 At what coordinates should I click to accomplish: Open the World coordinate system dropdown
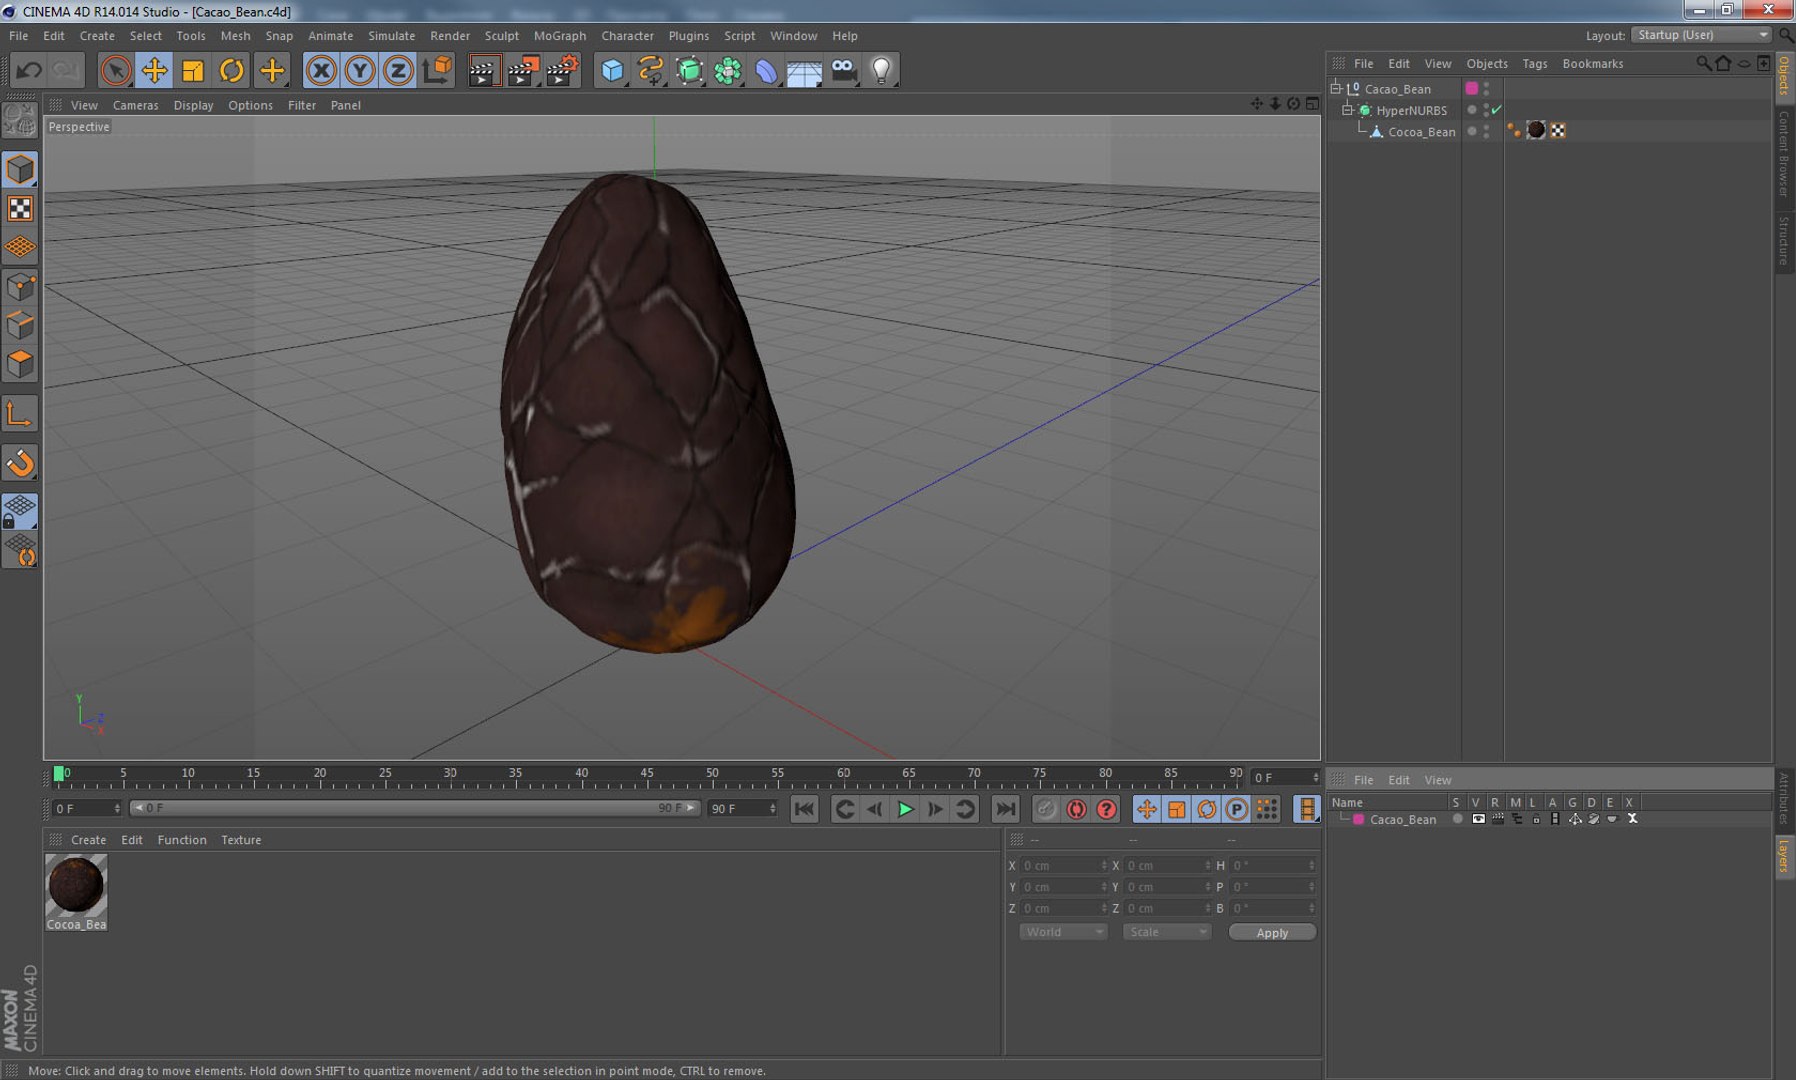pos(1063,932)
